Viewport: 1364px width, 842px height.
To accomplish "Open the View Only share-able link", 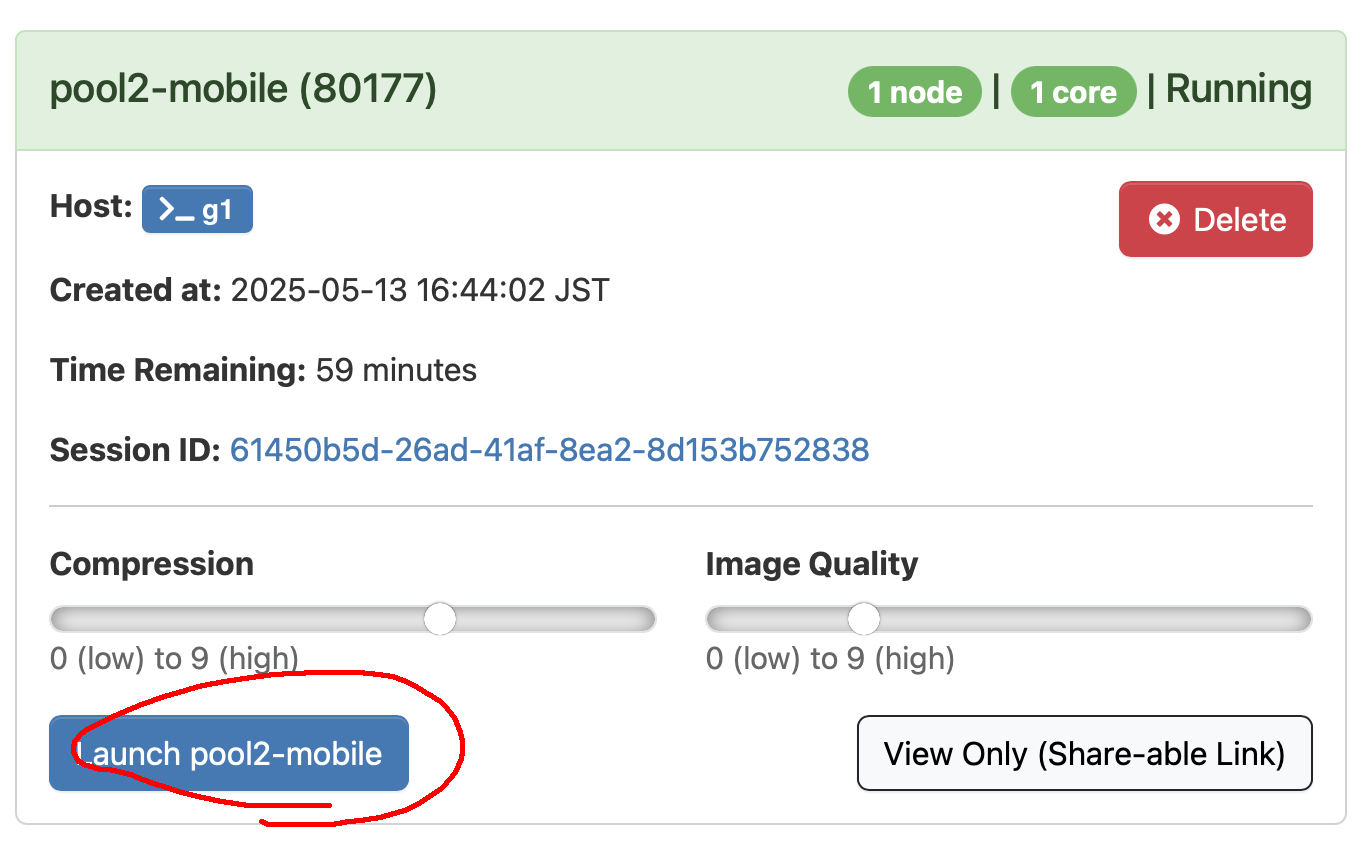I will 1084,753.
